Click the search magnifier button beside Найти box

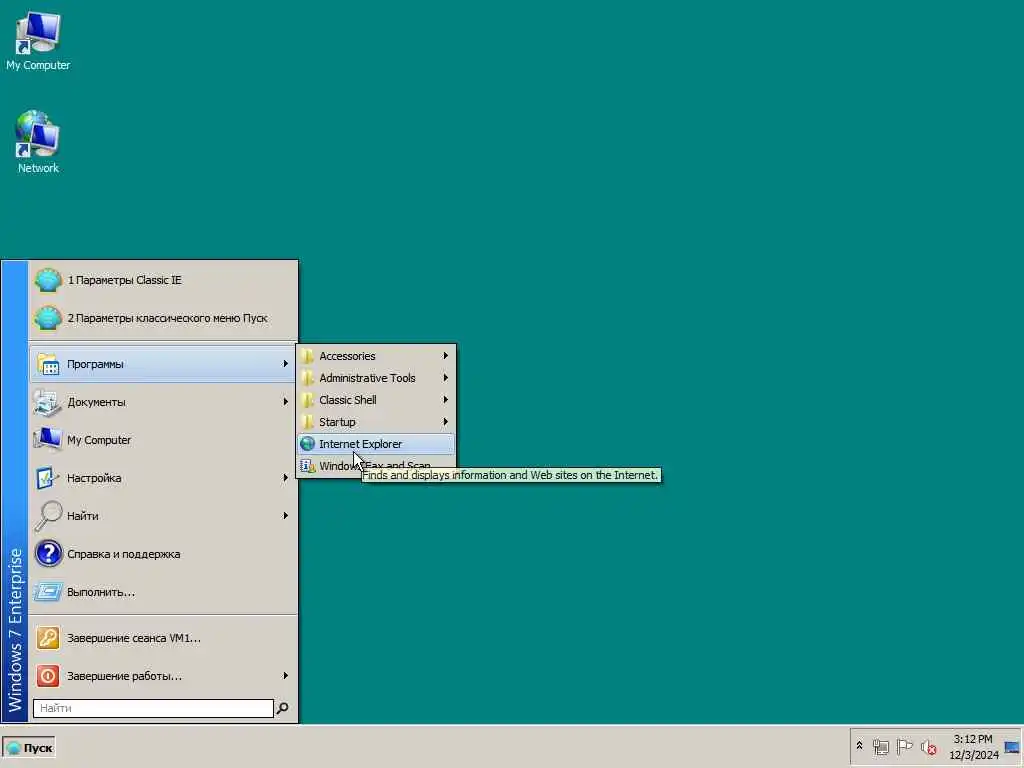click(x=282, y=708)
